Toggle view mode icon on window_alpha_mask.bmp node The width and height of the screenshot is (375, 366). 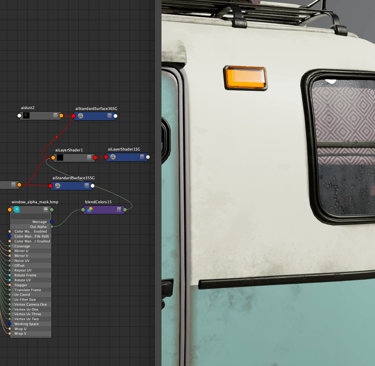coord(46,209)
